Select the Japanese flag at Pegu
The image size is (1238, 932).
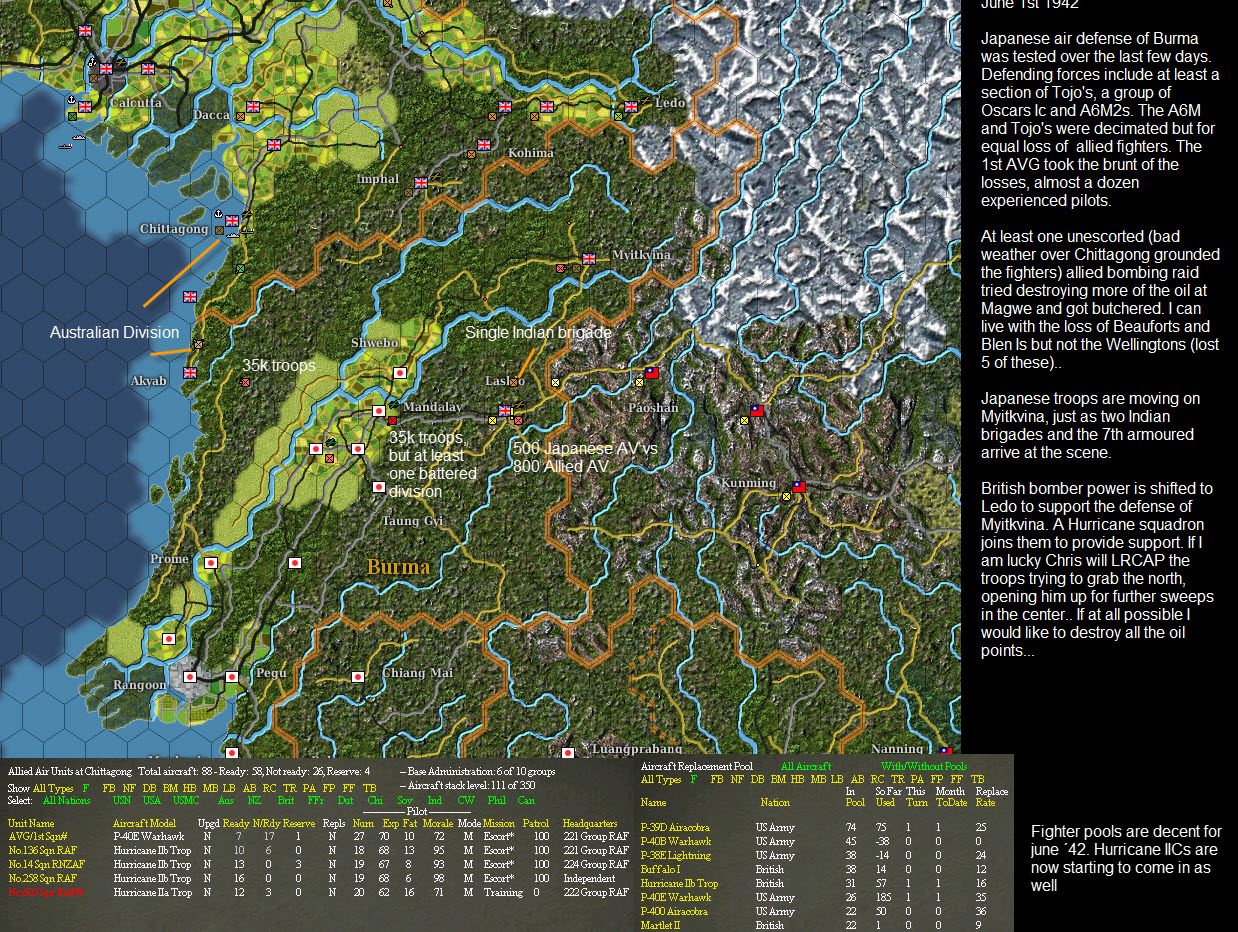[x=232, y=677]
